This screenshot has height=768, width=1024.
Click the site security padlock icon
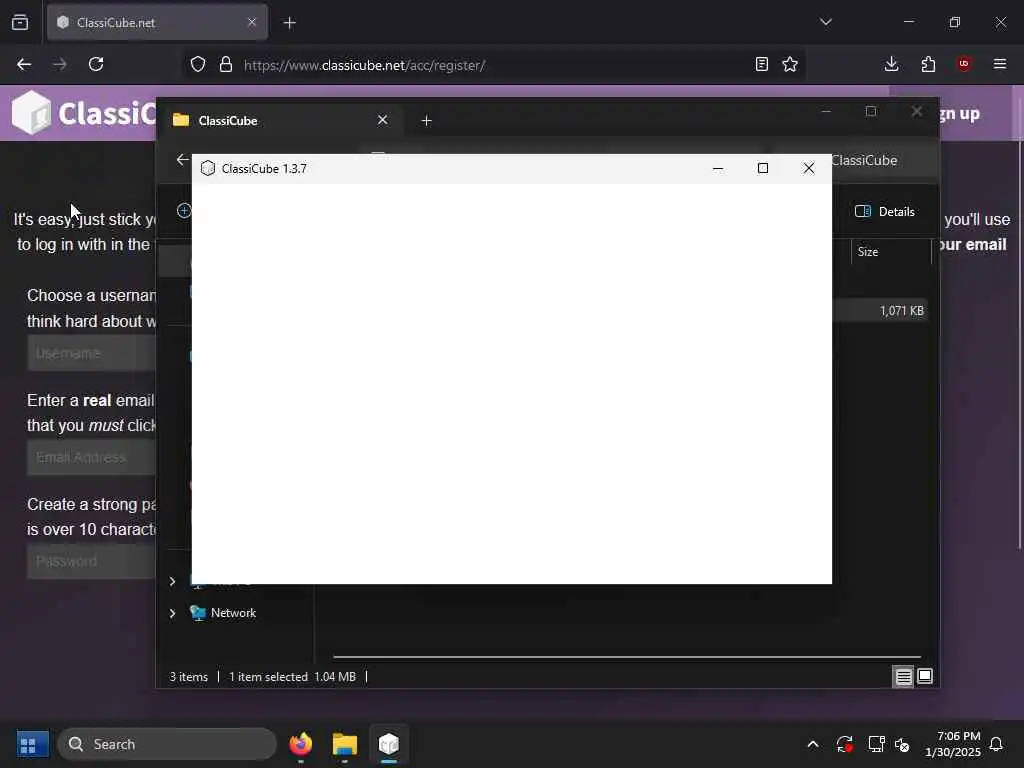click(226, 65)
